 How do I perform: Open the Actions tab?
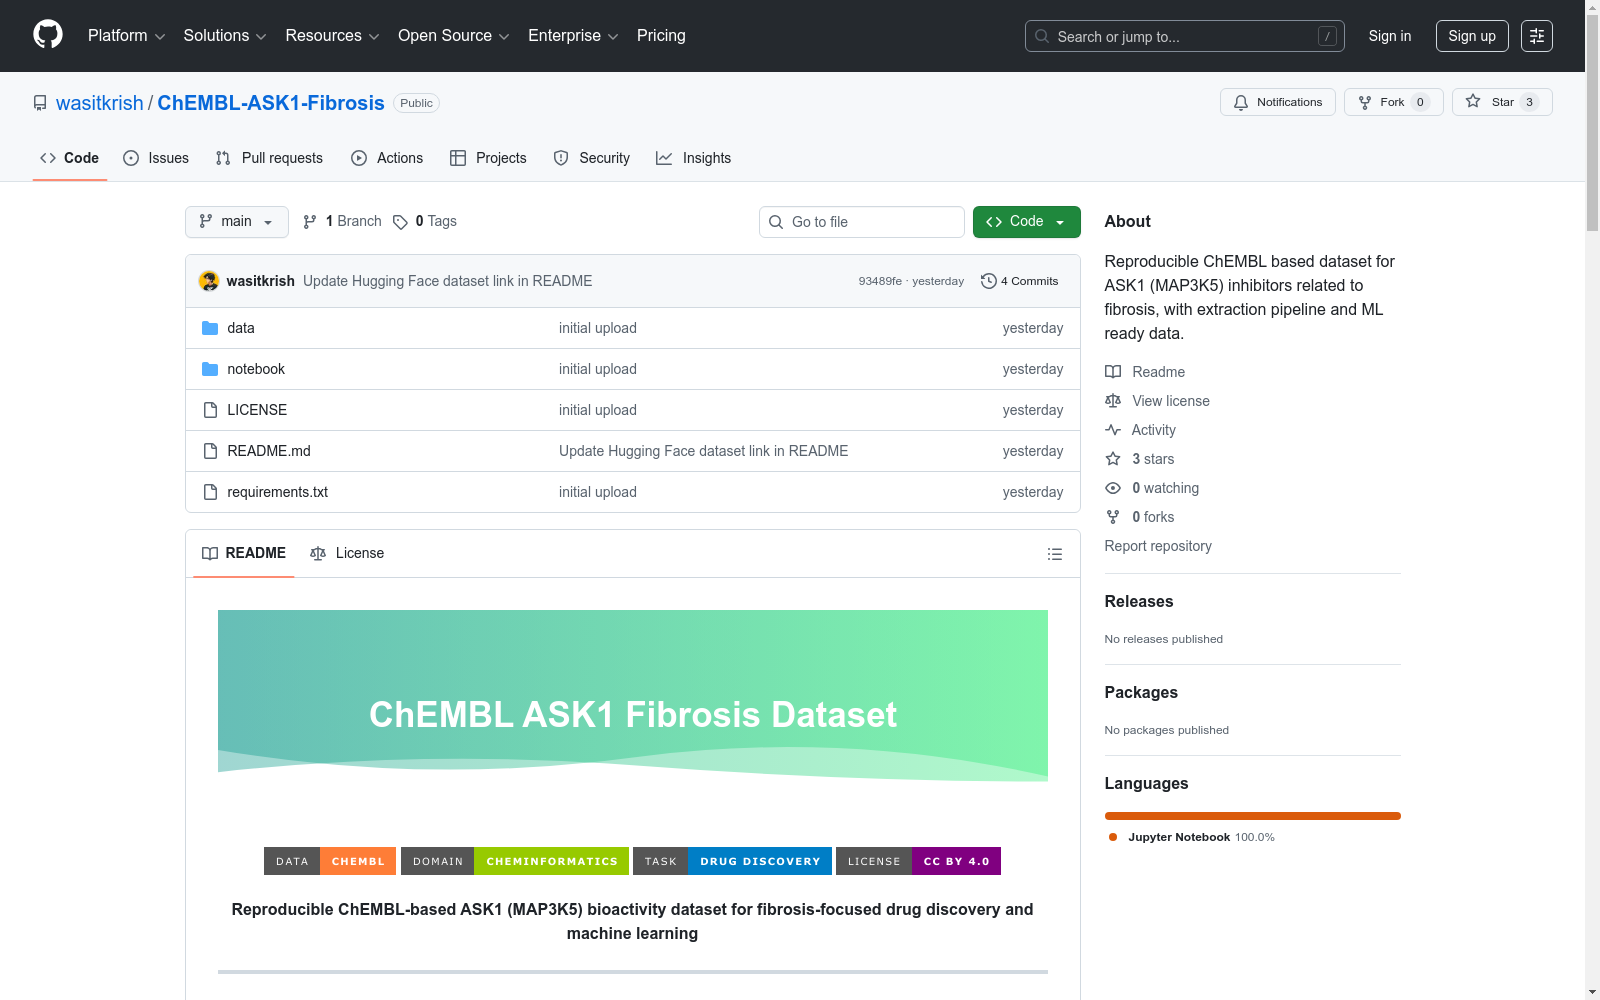point(387,158)
